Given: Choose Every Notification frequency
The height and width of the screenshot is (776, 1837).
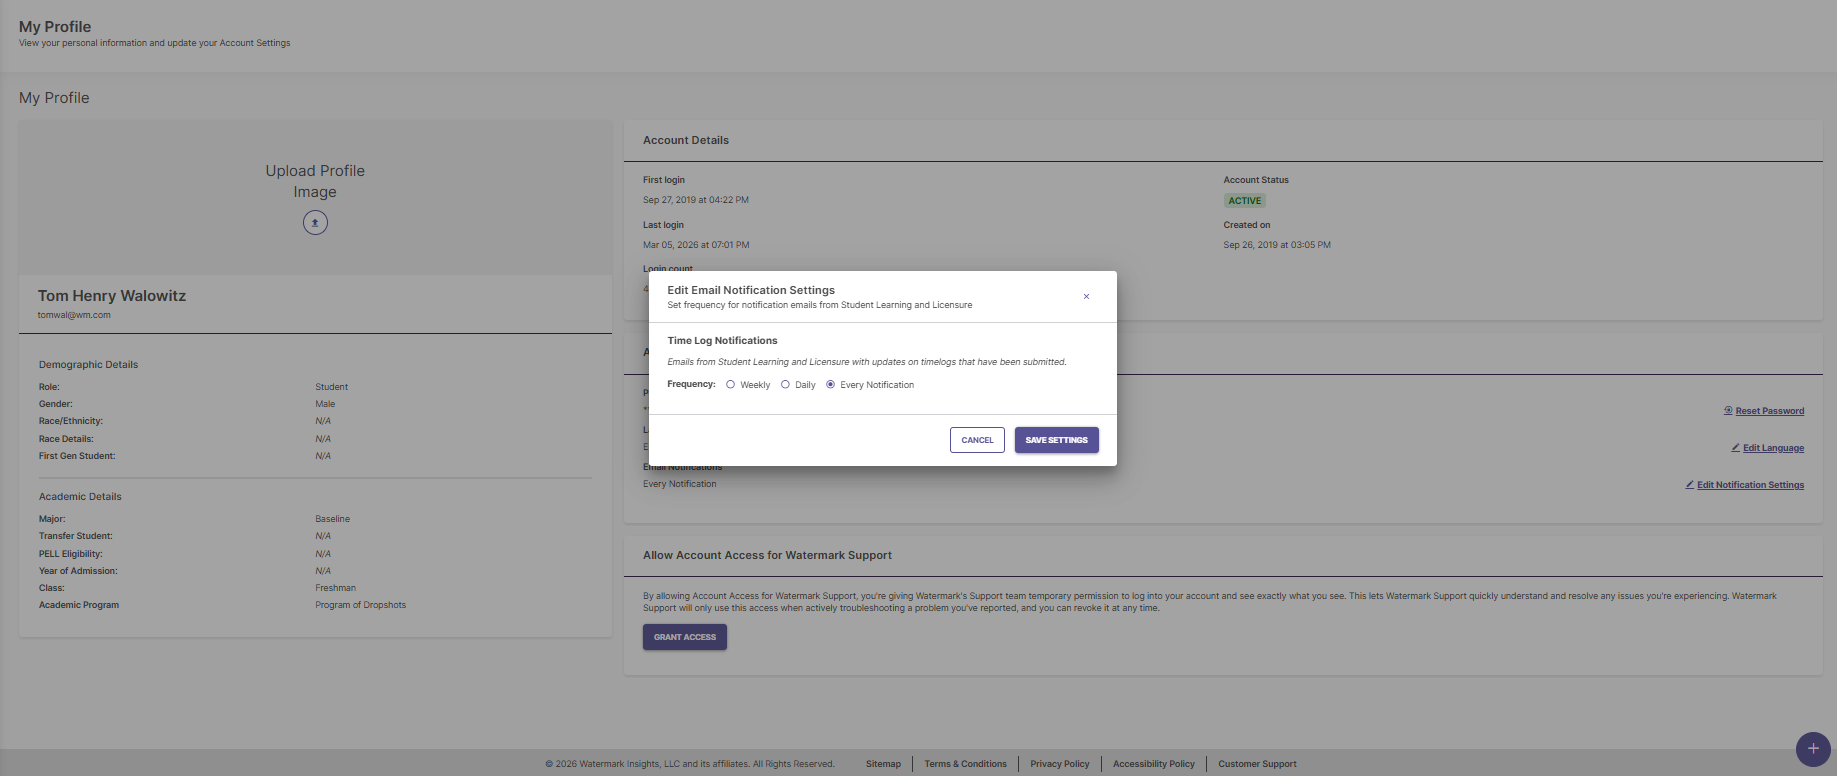Looking at the screenshot, I should [830, 385].
